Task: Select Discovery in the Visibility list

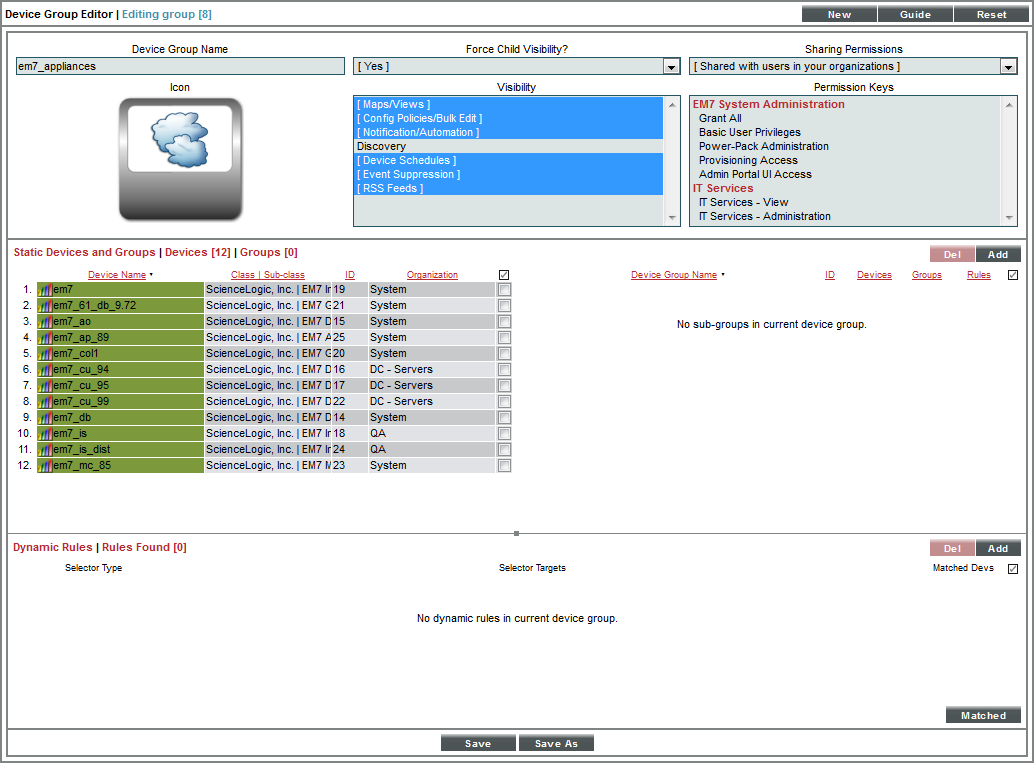Action: (402, 146)
